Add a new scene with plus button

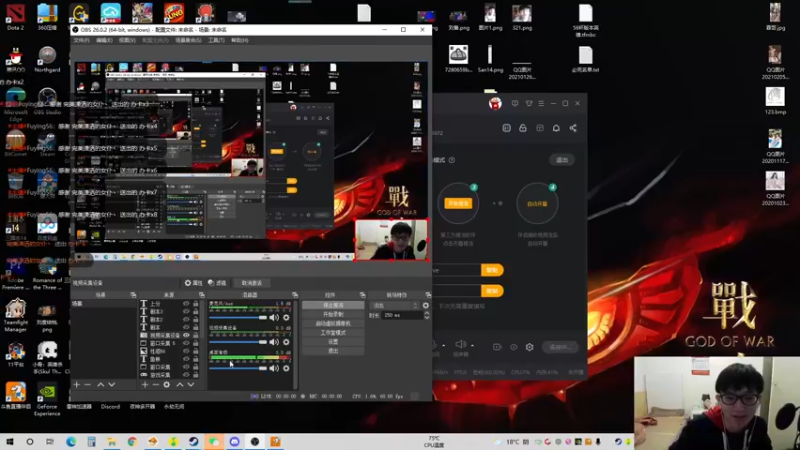point(77,385)
